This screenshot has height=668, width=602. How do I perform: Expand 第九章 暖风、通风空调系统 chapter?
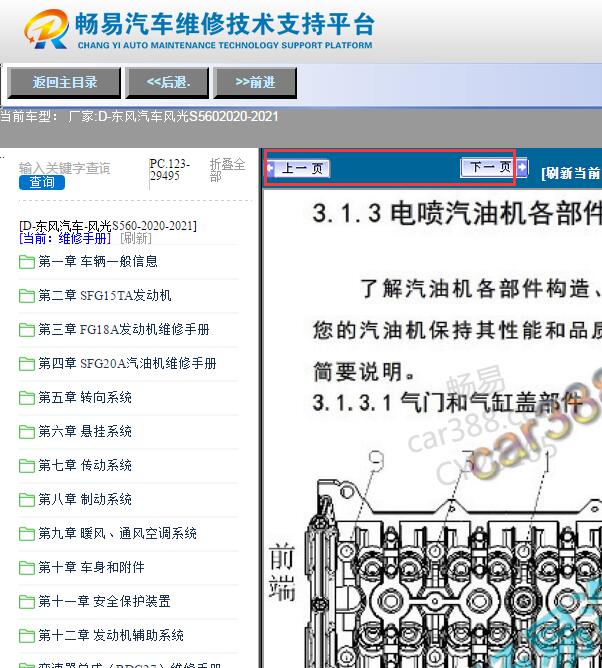[118, 533]
